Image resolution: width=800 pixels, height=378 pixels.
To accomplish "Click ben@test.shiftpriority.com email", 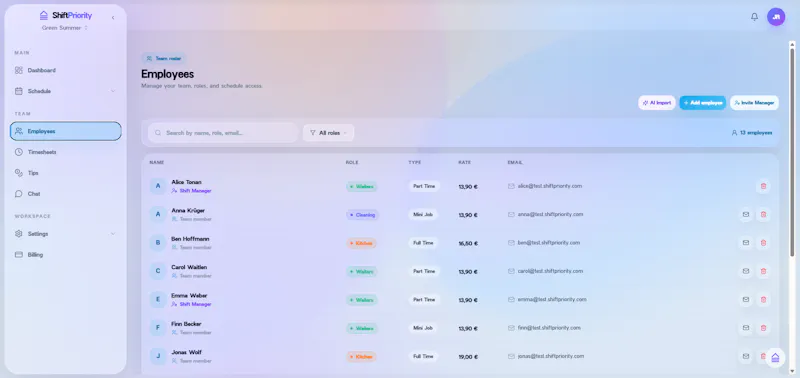I will 548,243.
